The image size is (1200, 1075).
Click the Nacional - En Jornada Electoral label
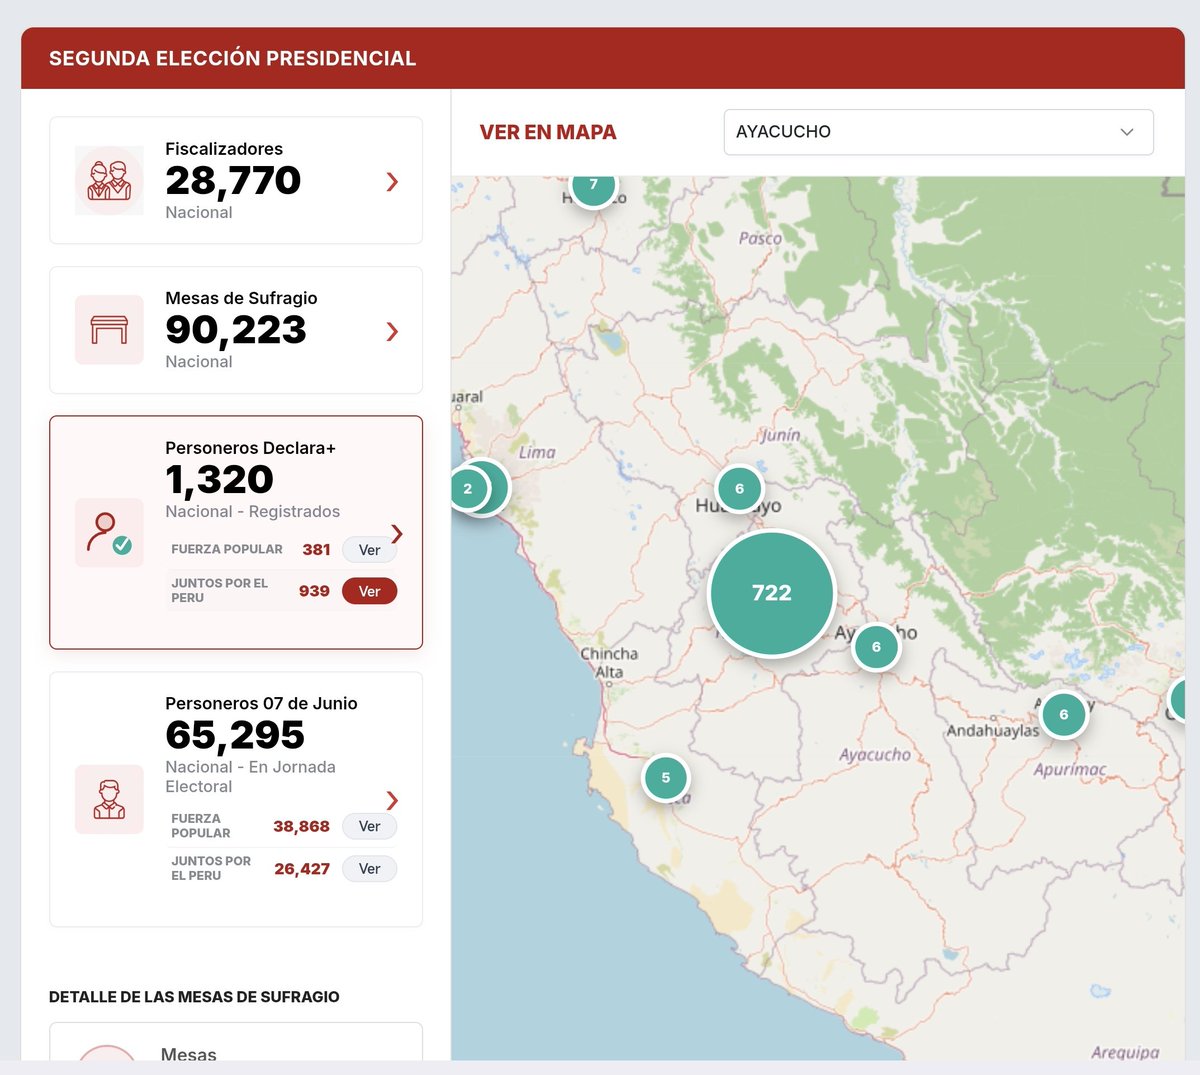[250, 777]
